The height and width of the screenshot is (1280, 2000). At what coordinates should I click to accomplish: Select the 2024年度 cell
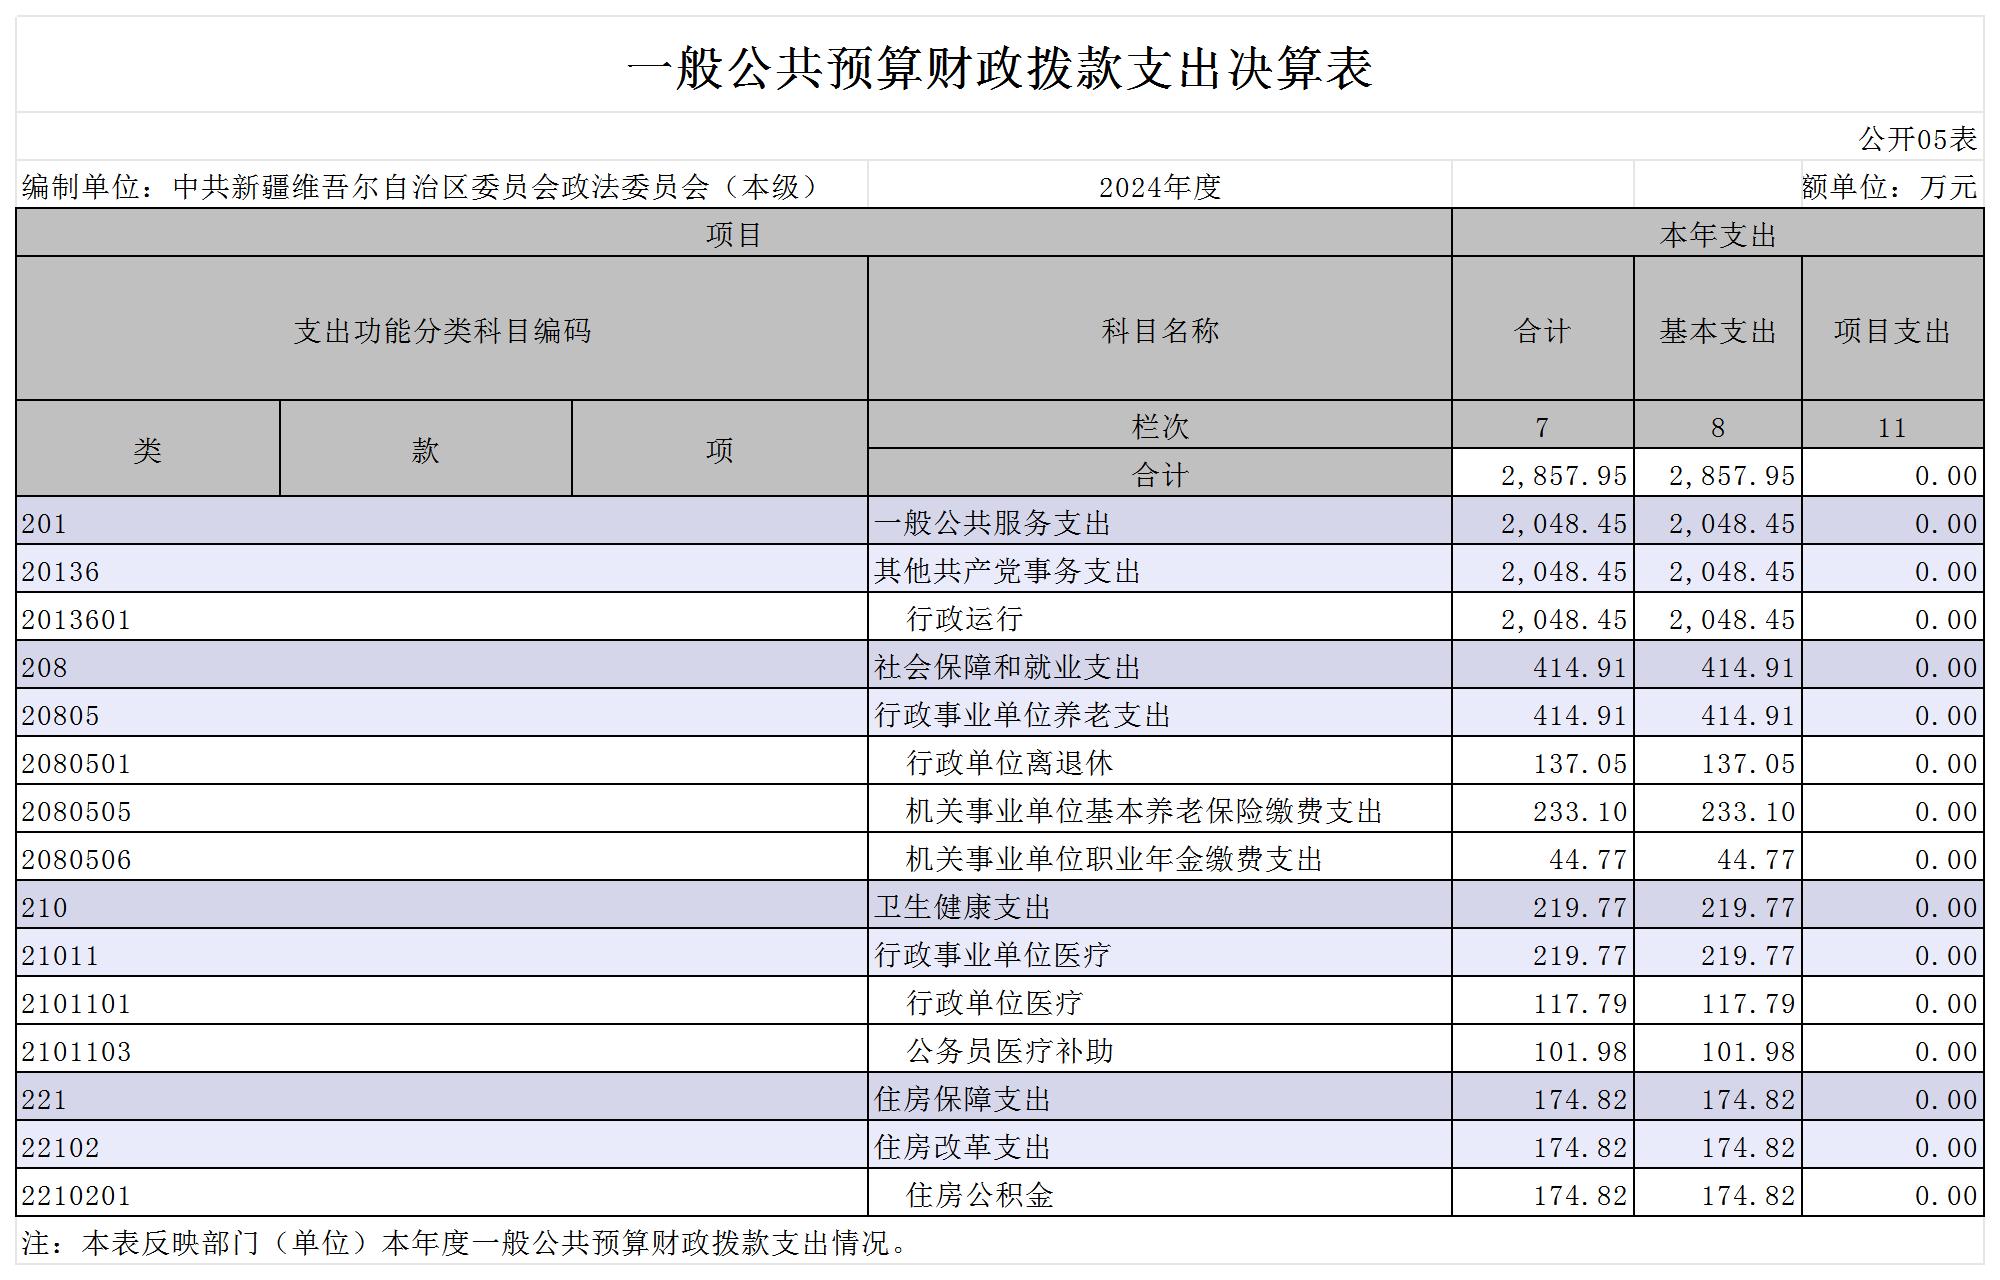tap(1159, 187)
